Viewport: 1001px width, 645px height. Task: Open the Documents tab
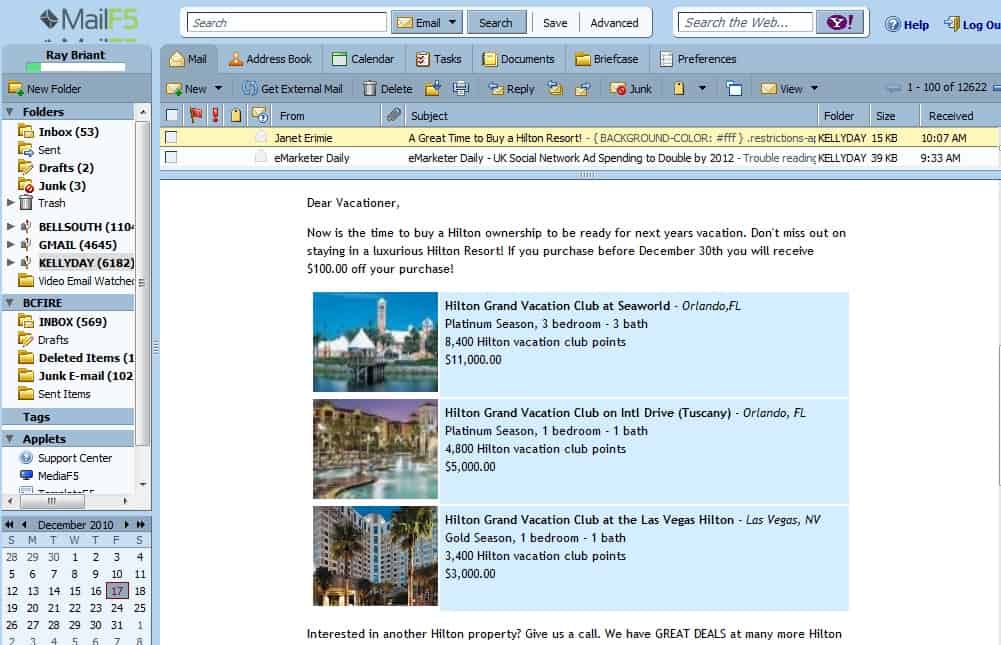pos(518,59)
